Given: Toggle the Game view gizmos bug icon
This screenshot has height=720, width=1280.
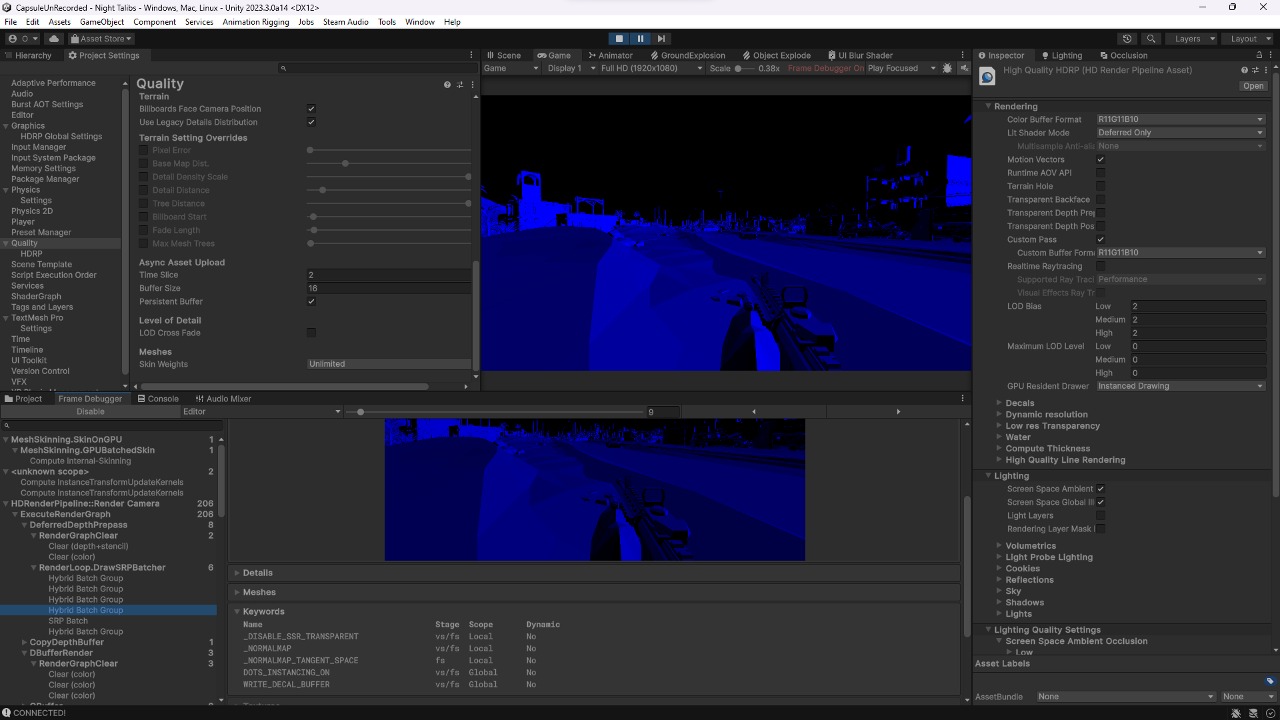Looking at the screenshot, I should (947, 68).
